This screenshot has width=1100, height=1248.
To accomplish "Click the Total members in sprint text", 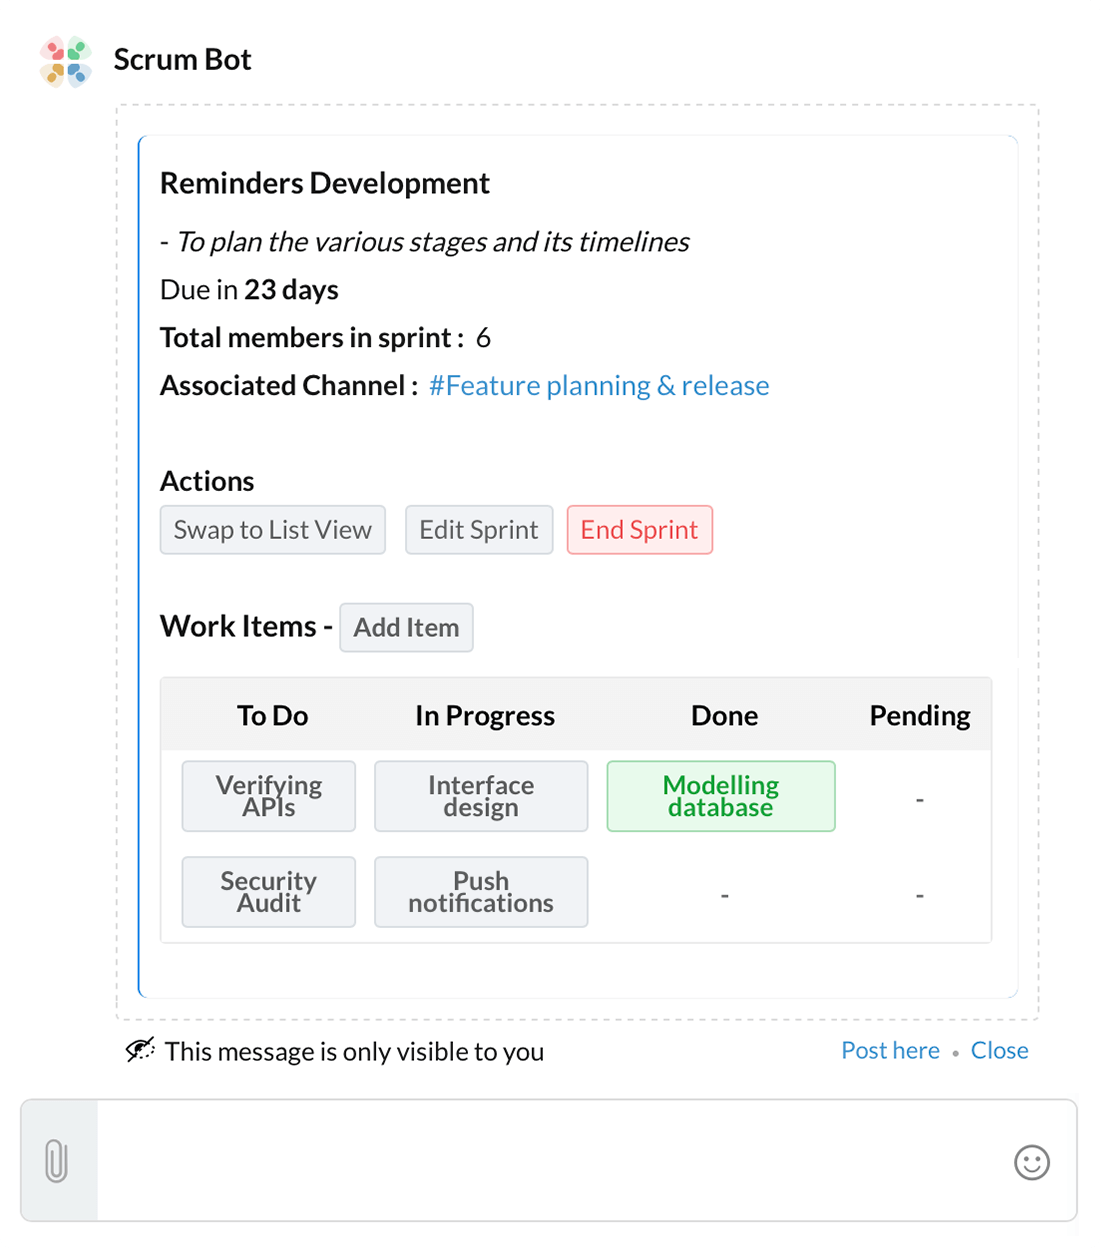I will click(311, 338).
